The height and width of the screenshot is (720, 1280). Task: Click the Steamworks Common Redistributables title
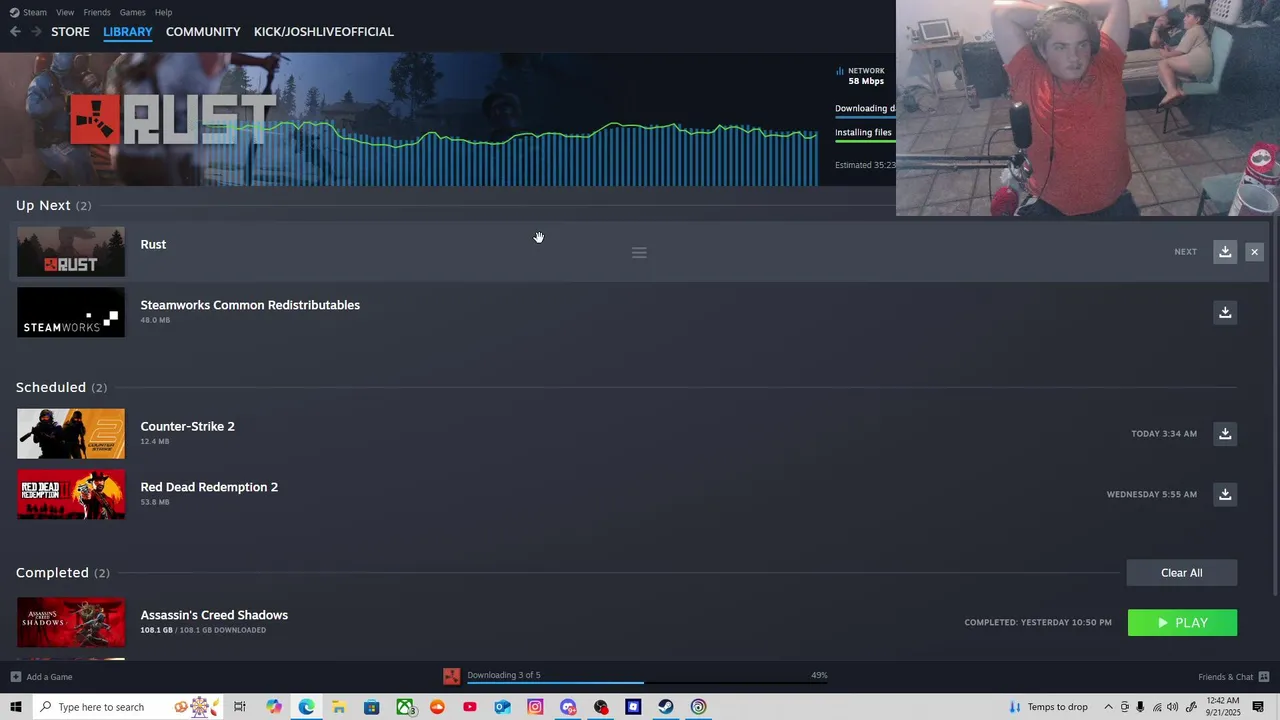point(250,305)
